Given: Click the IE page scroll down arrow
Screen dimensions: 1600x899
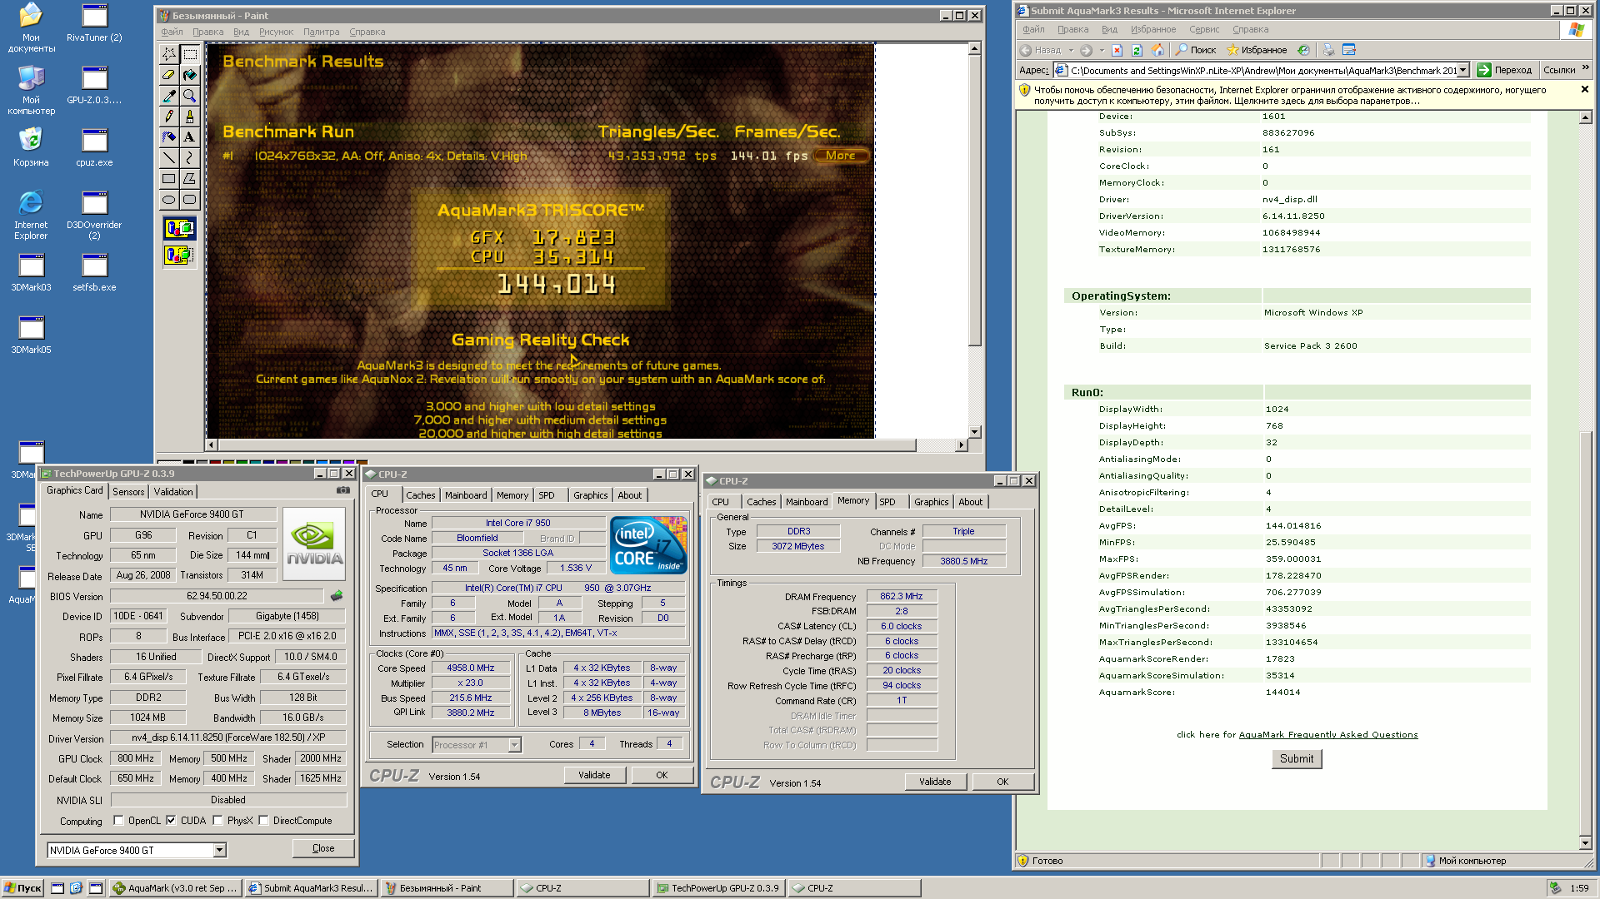Looking at the screenshot, I should 1585,843.
